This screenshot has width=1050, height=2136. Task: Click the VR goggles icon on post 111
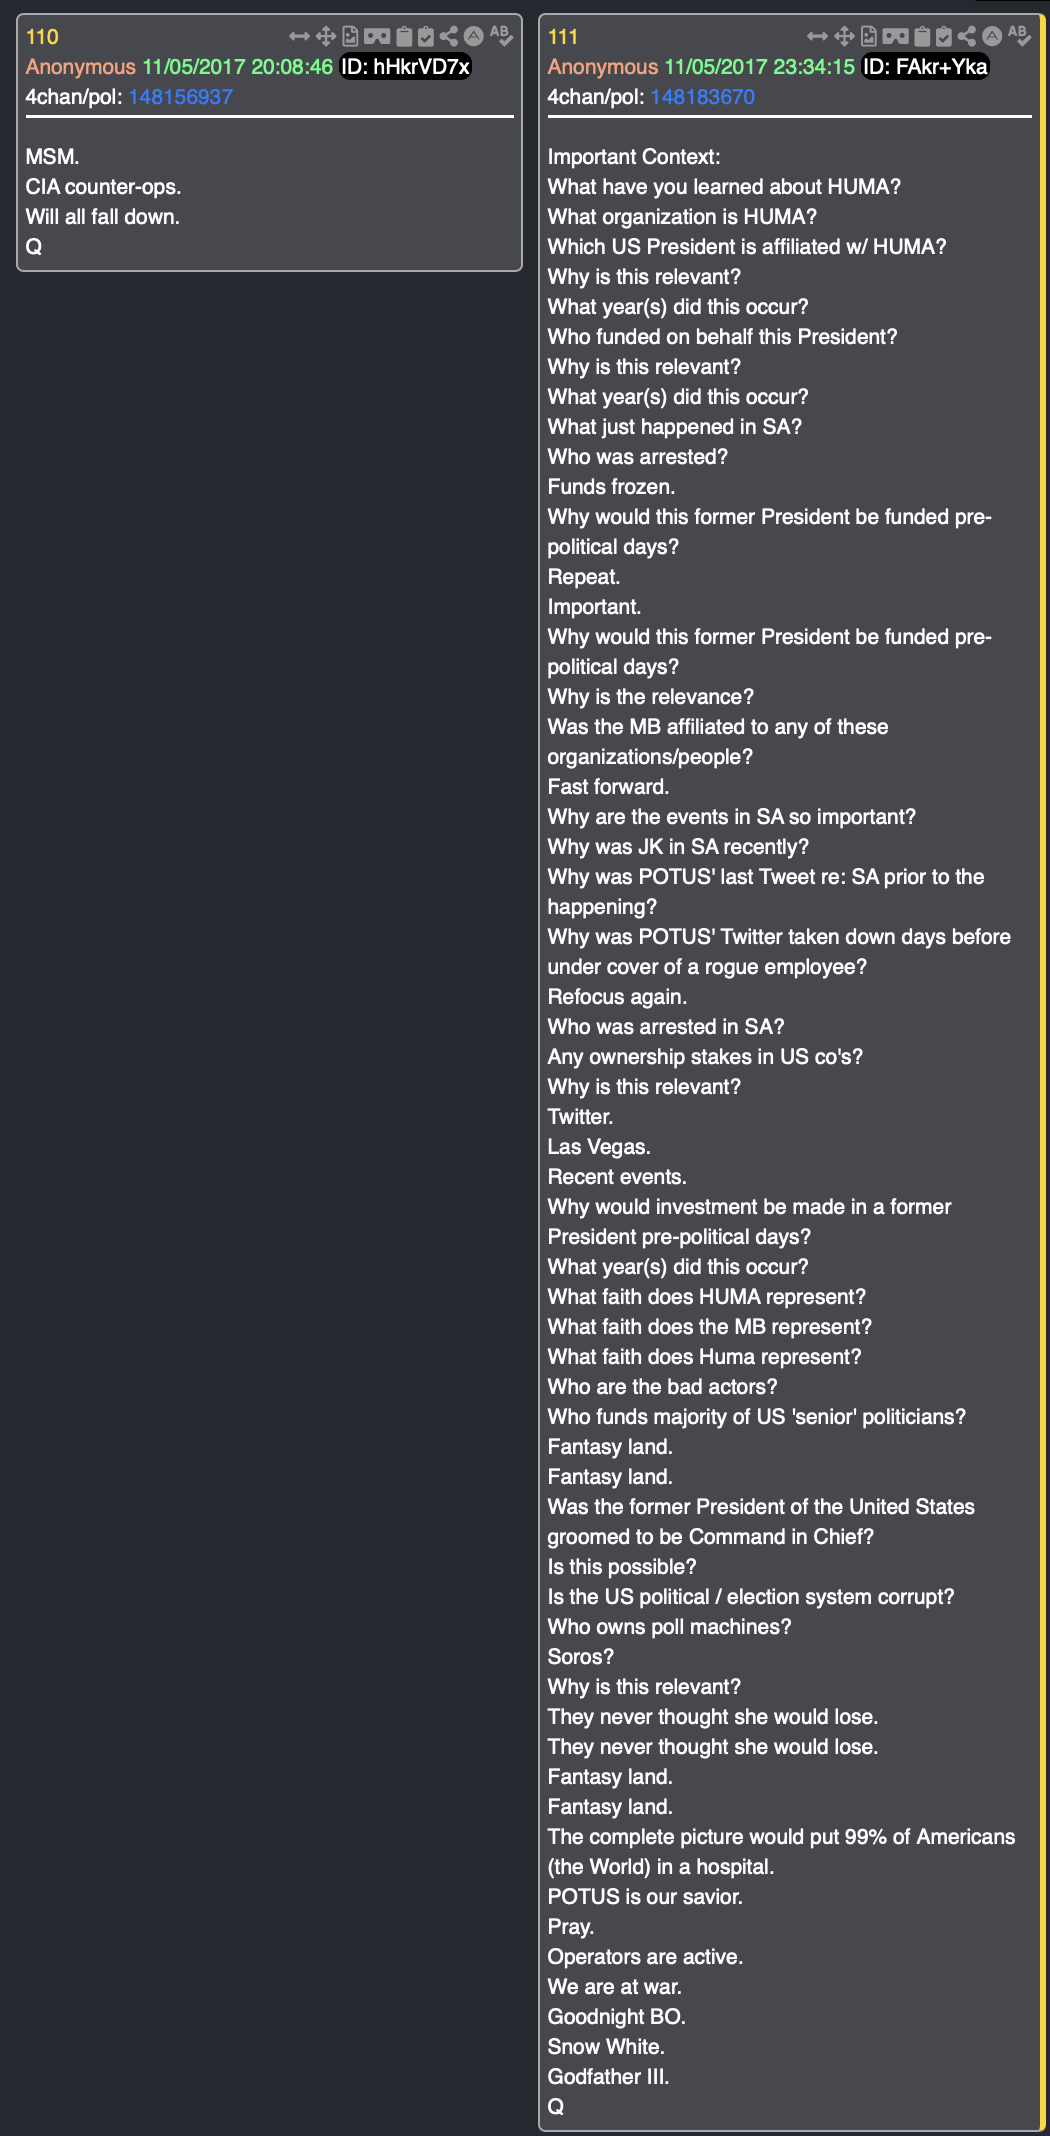[x=895, y=37]
